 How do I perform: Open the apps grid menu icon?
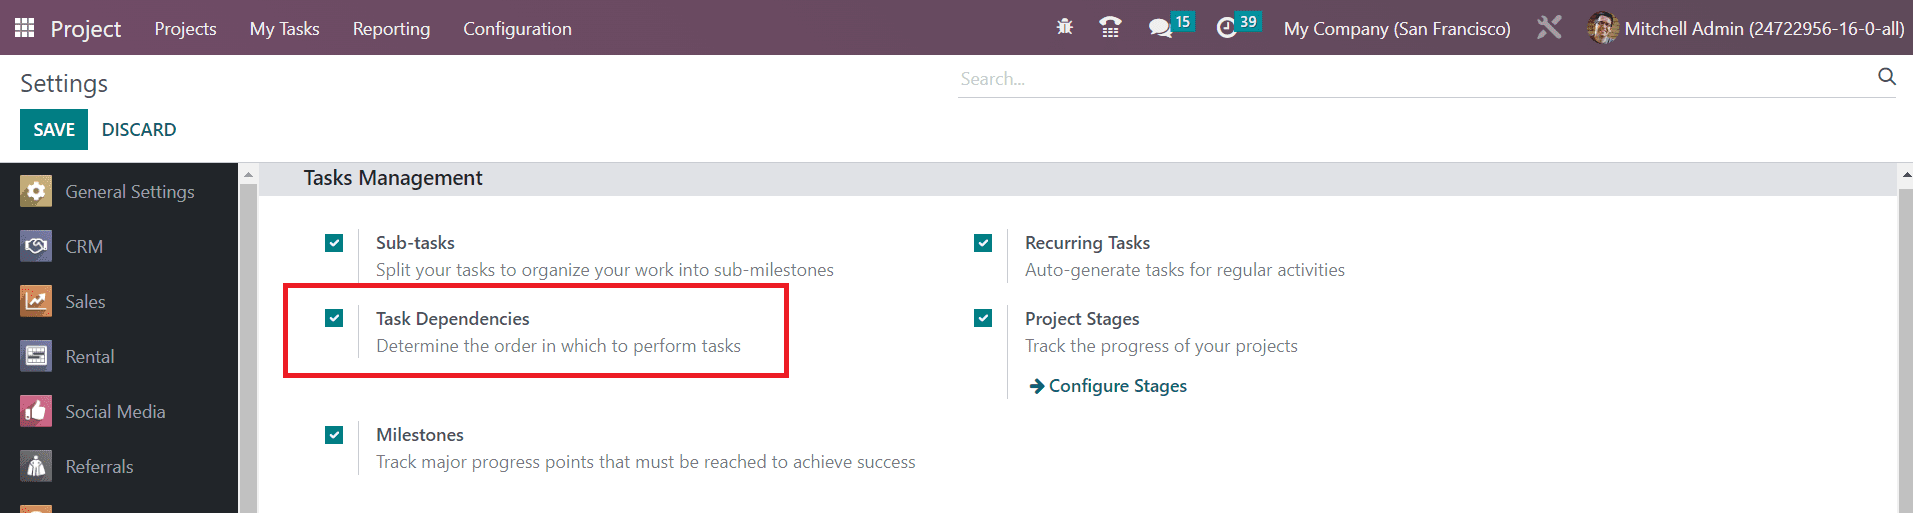click(25, 28)
